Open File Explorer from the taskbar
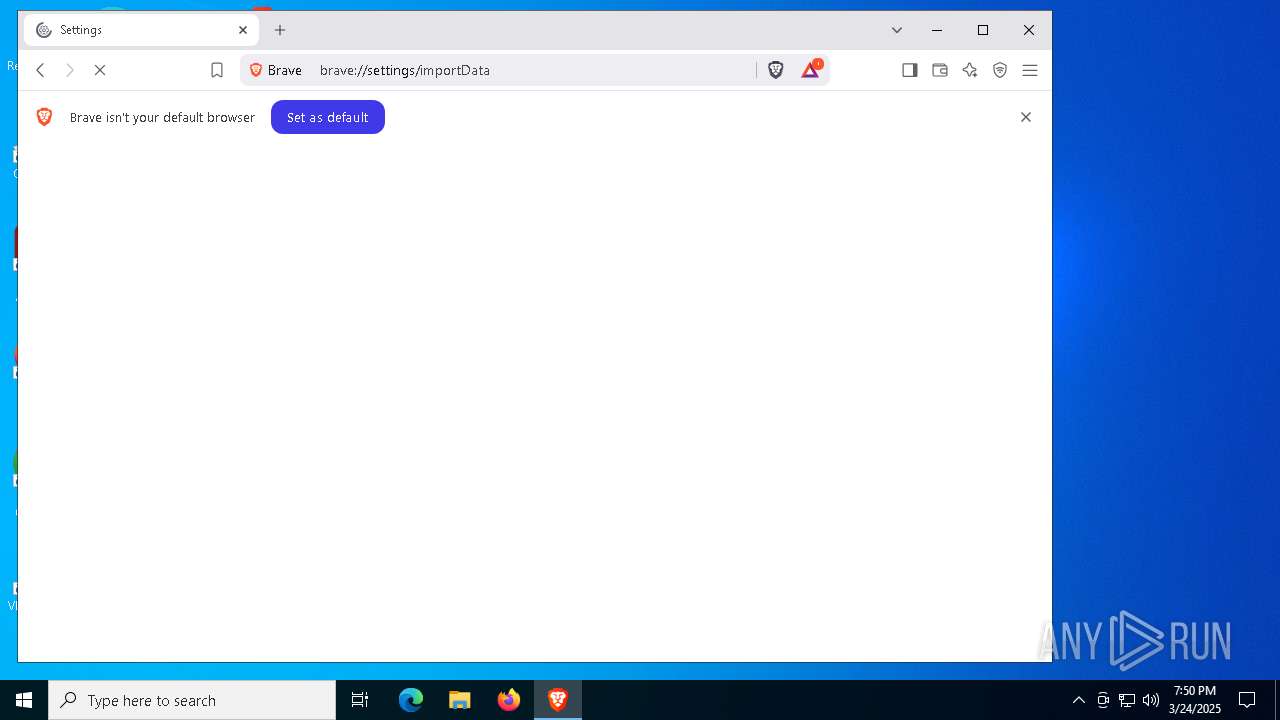This screenshot has width=1280, height=720. 460,700
